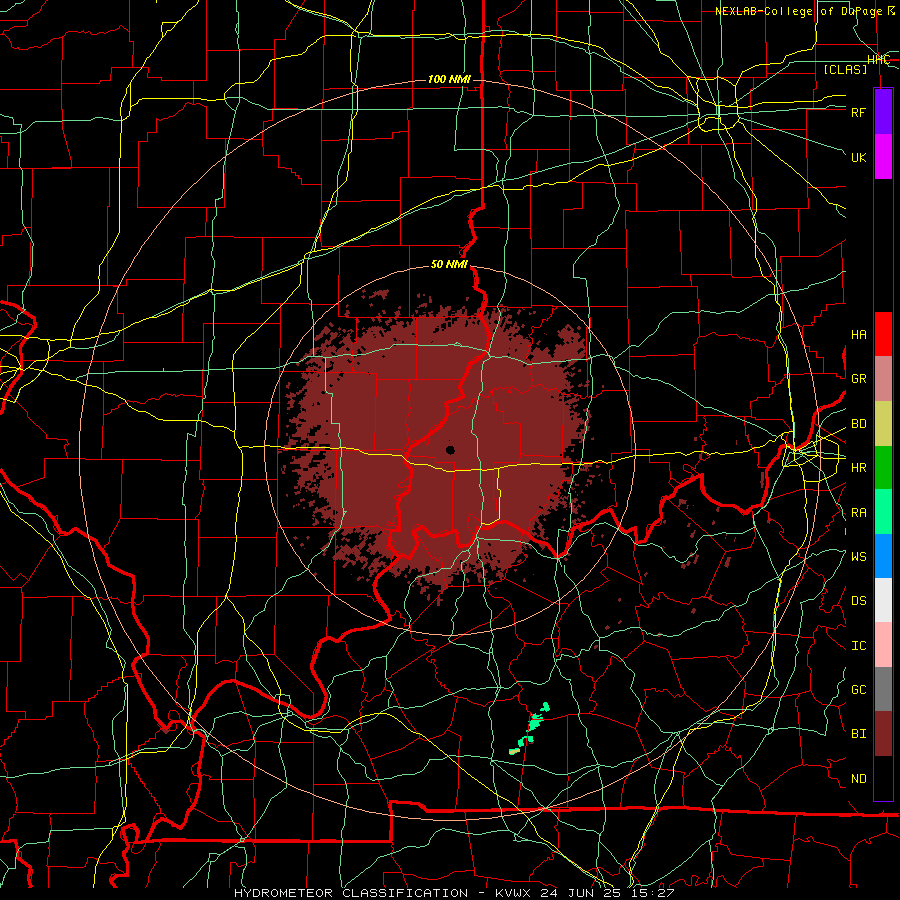Click the WS legend label
The image size is (900, 900).
tap(858, 557)
